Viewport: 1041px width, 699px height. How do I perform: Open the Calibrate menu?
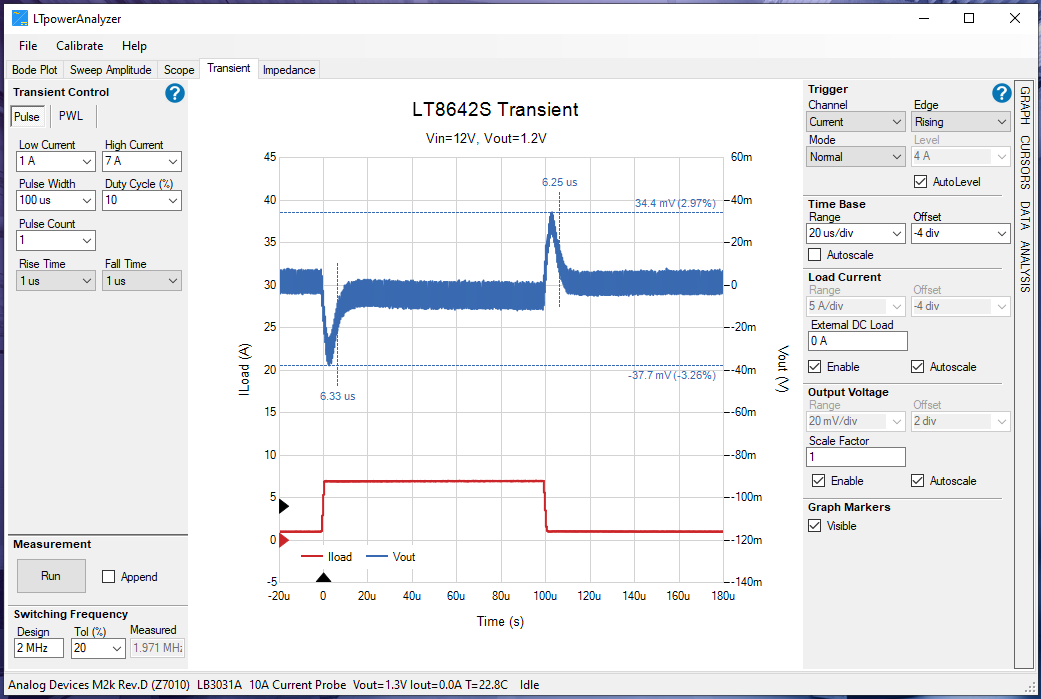click(81, 45)
